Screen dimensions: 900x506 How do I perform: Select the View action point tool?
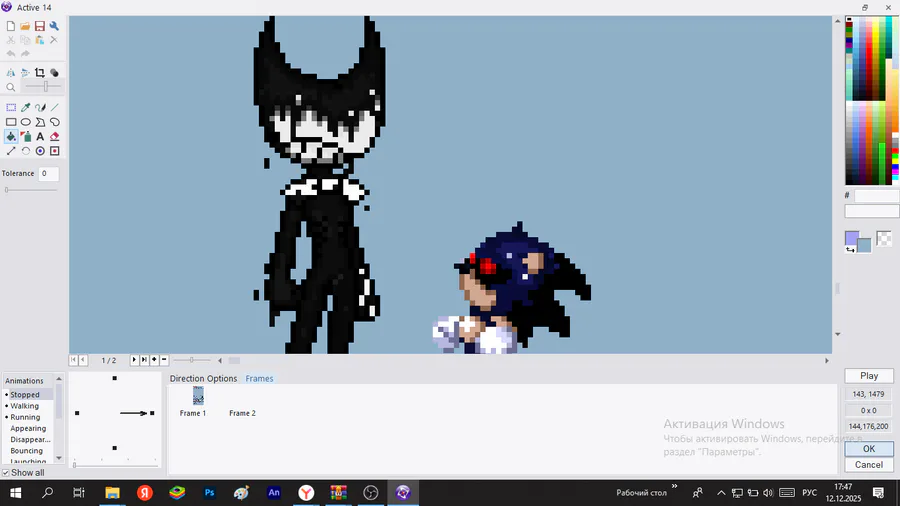[55, 151]
